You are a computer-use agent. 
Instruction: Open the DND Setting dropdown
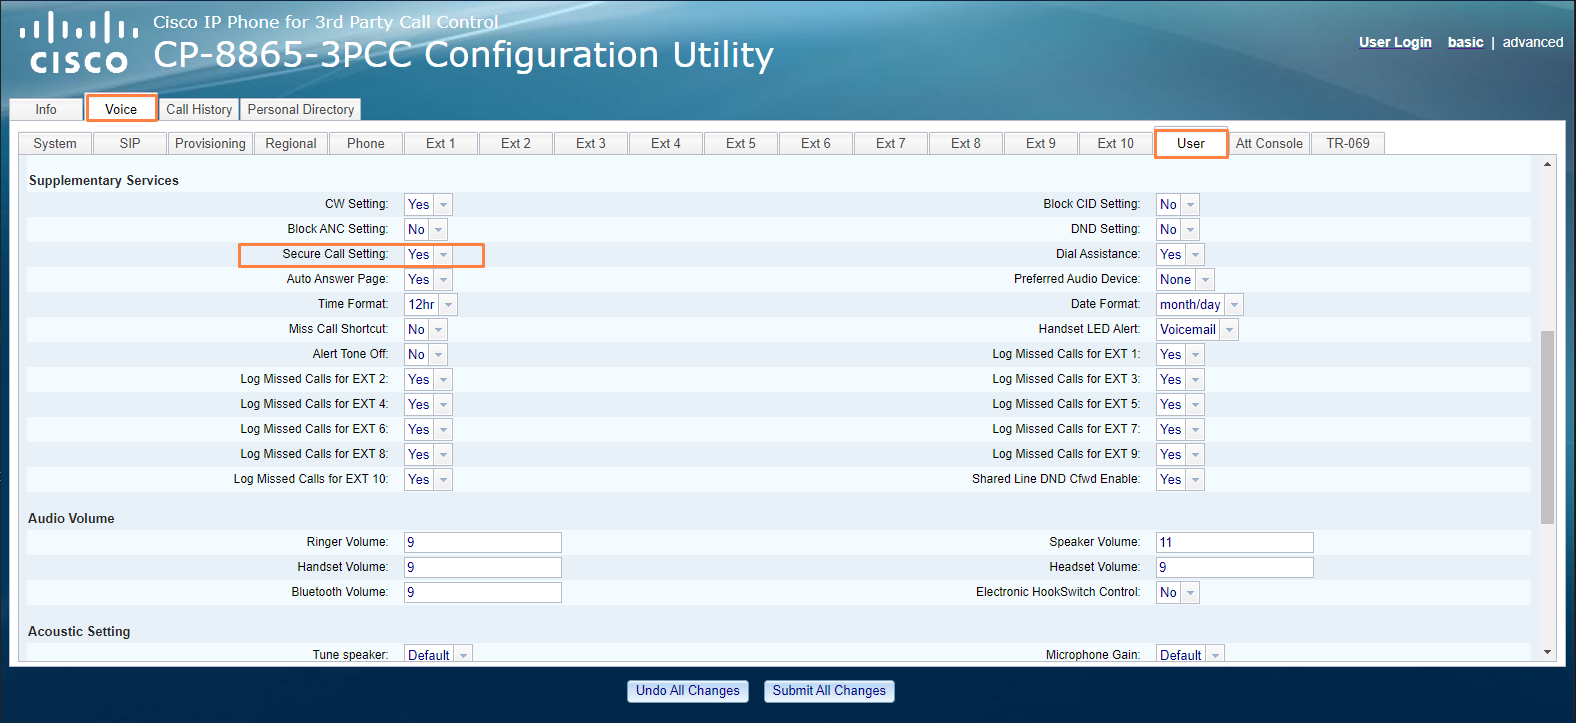1178,230
